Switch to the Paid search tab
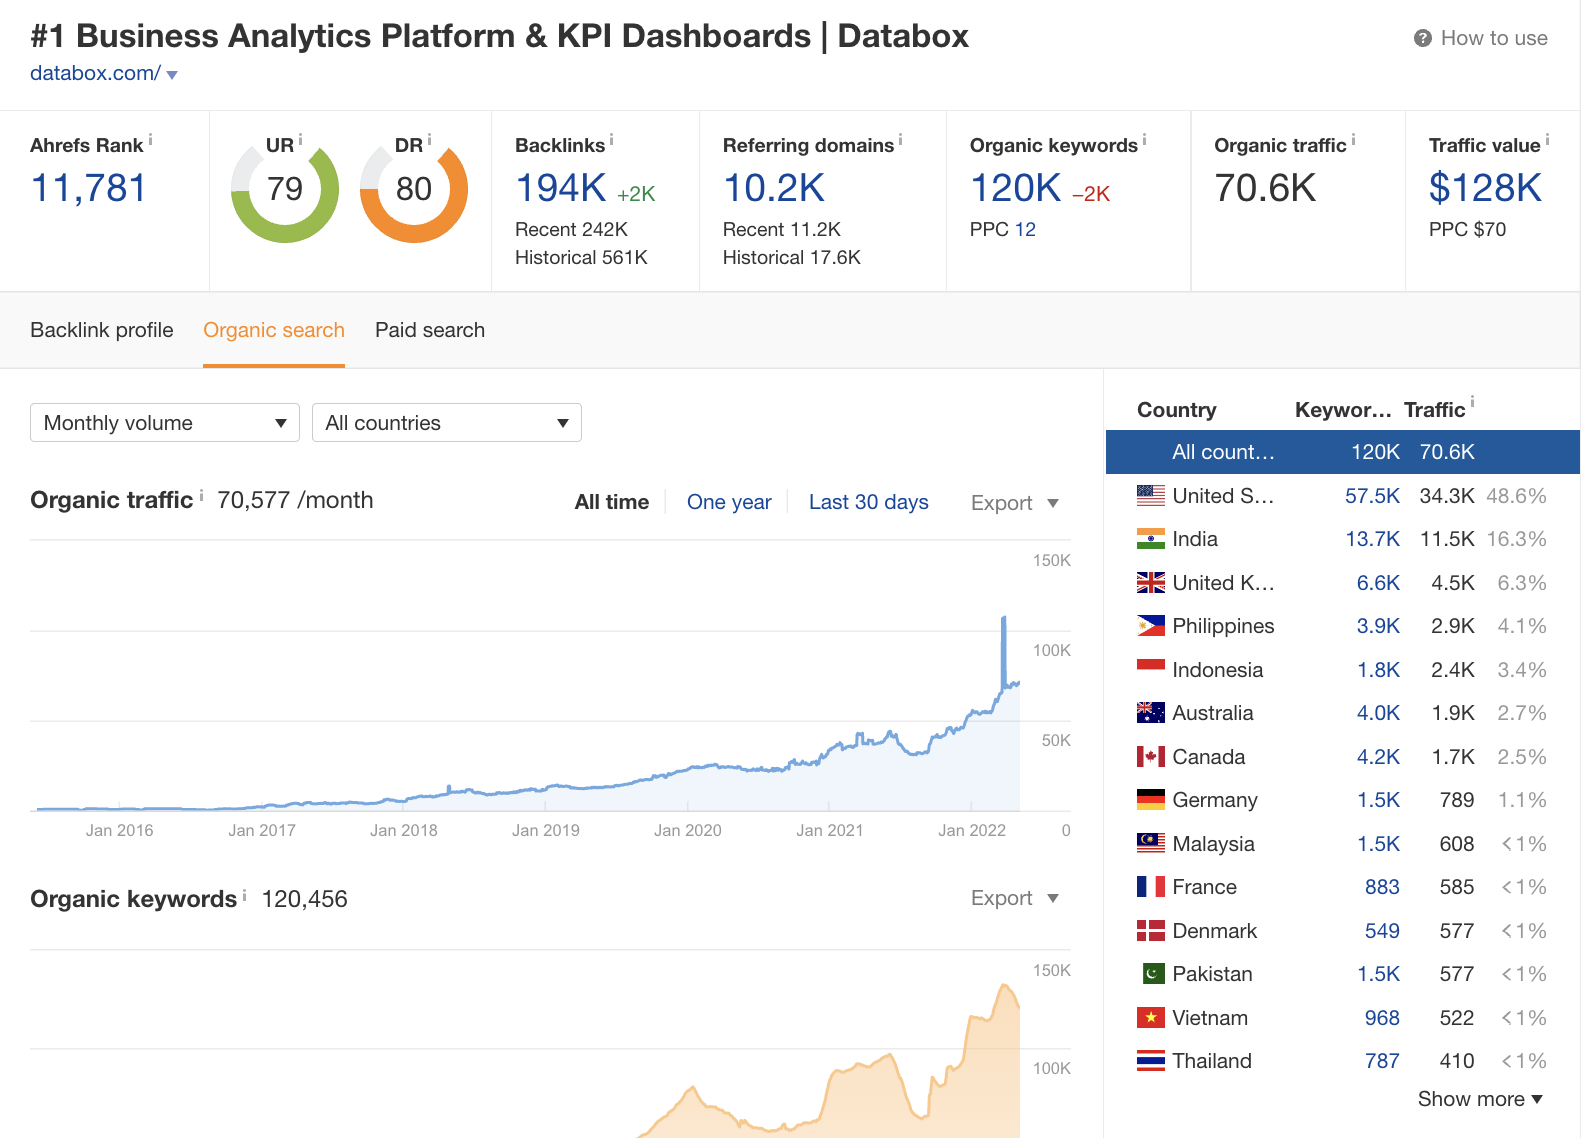The image size is (1590, 1138). click(x=430, y=330)
